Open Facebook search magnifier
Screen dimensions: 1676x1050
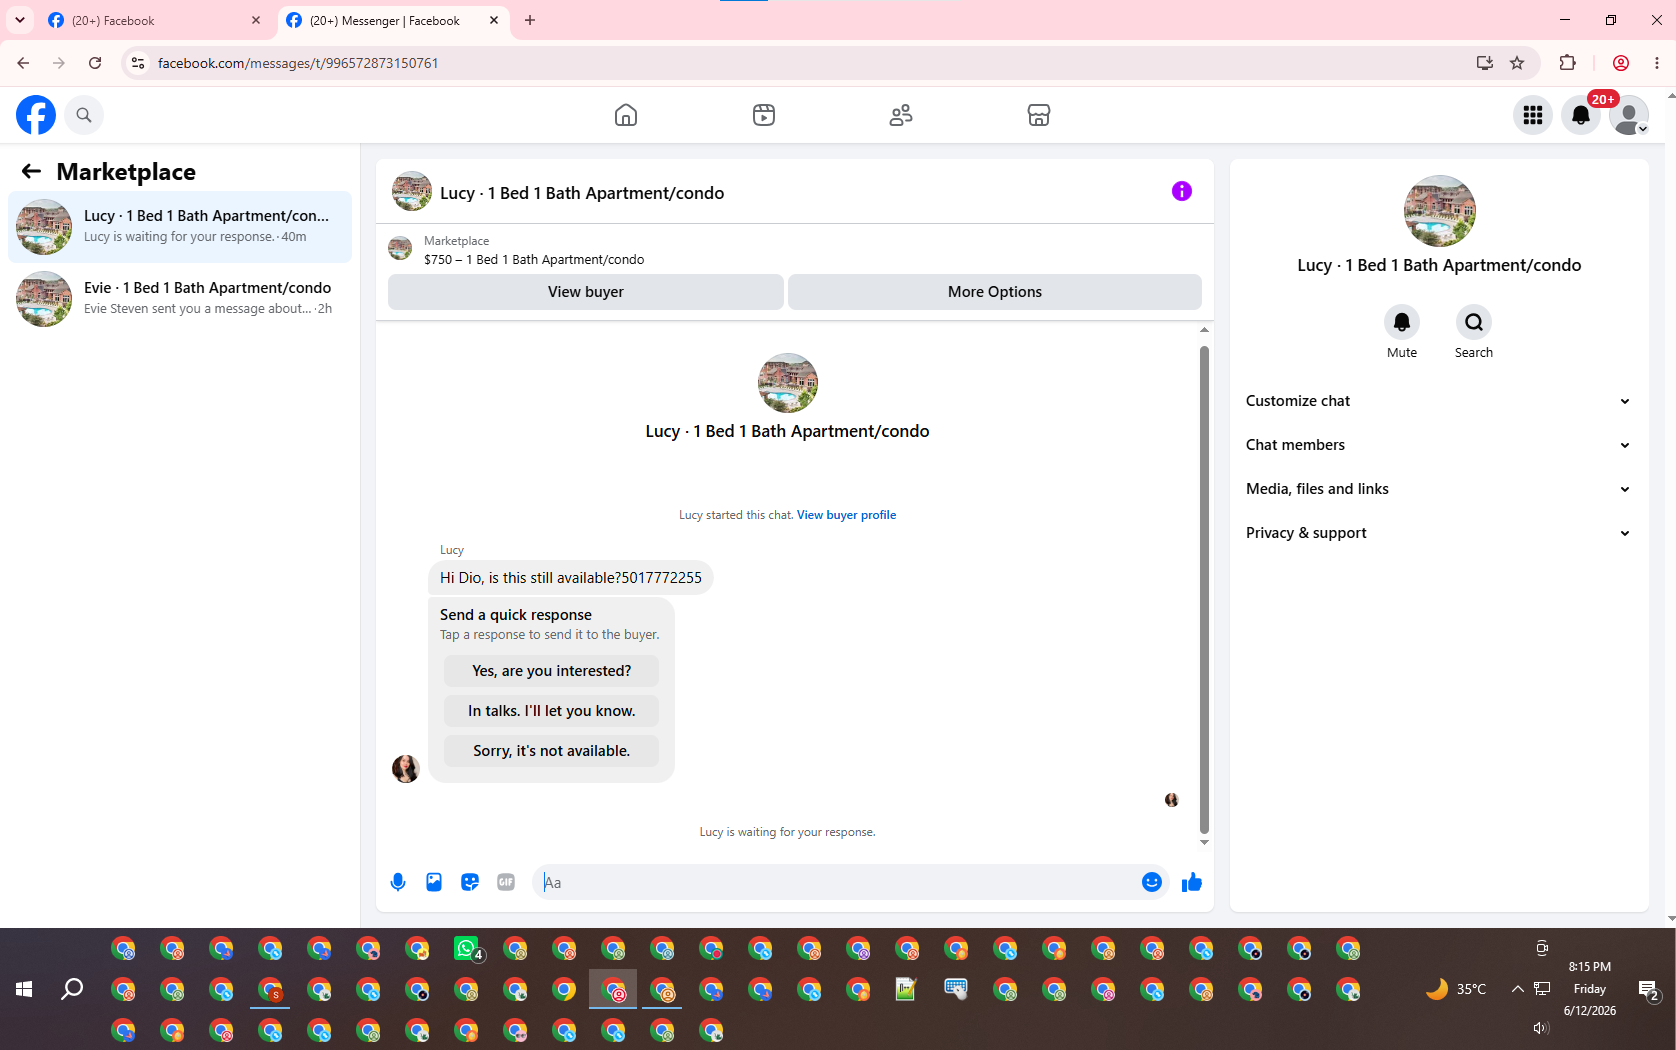click(x=84, y=115)
